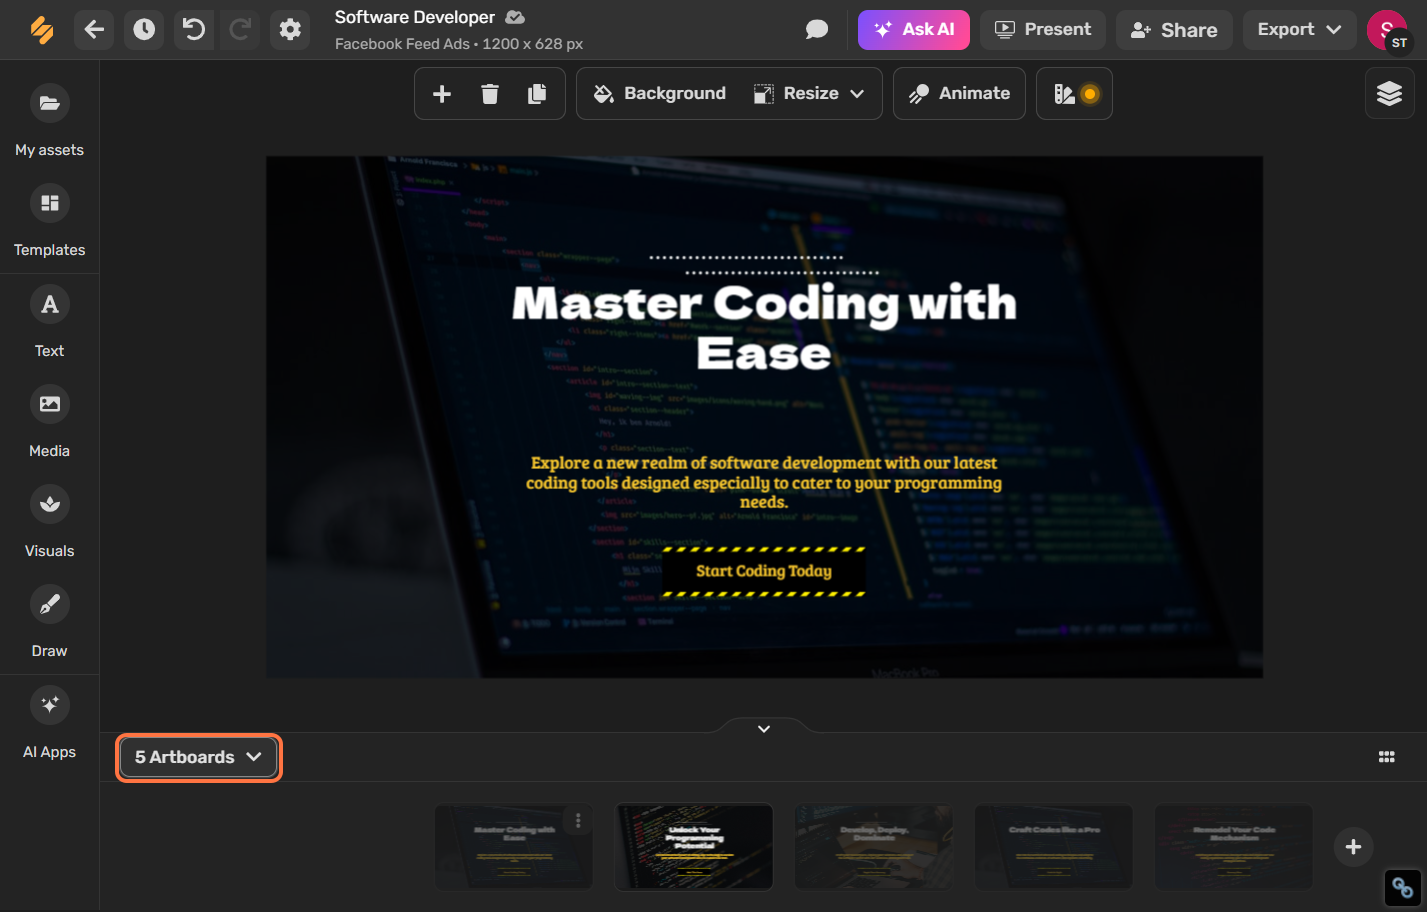Click the Ask AI button
Screen dimensions: 1427x912
914,30
